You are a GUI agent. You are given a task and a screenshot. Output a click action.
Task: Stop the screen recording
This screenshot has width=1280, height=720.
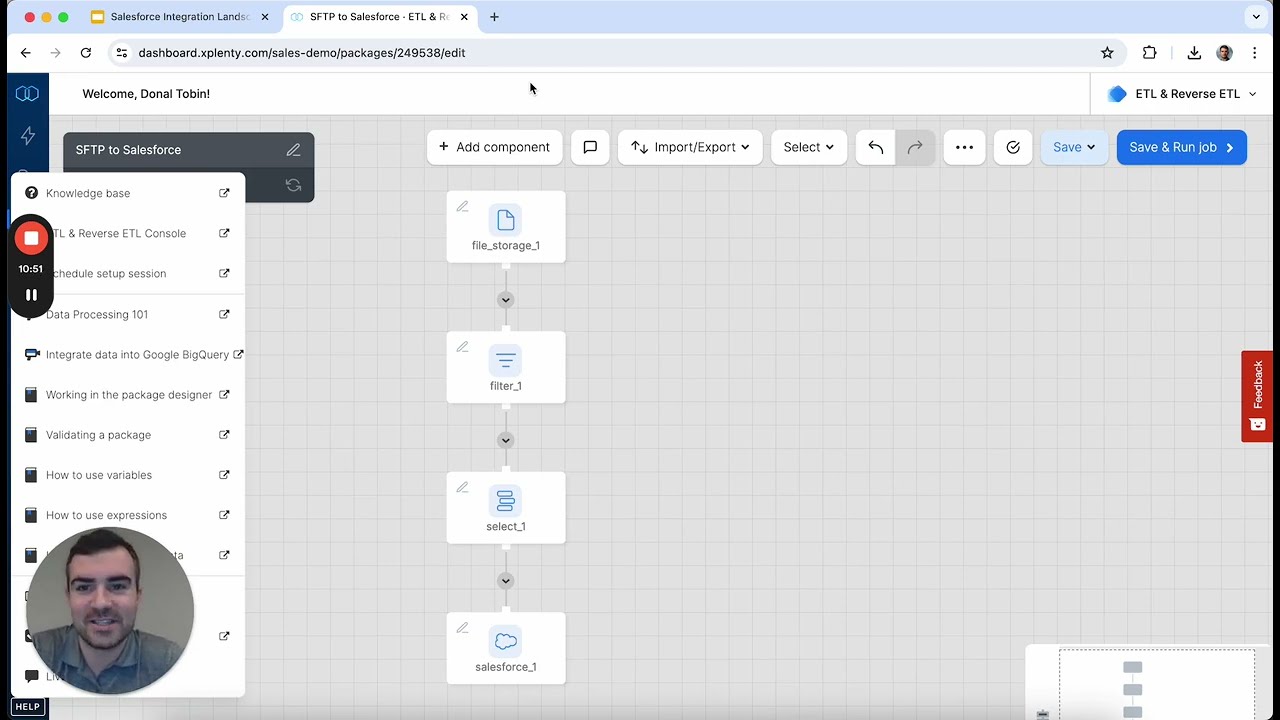click(x=31, y=238)
